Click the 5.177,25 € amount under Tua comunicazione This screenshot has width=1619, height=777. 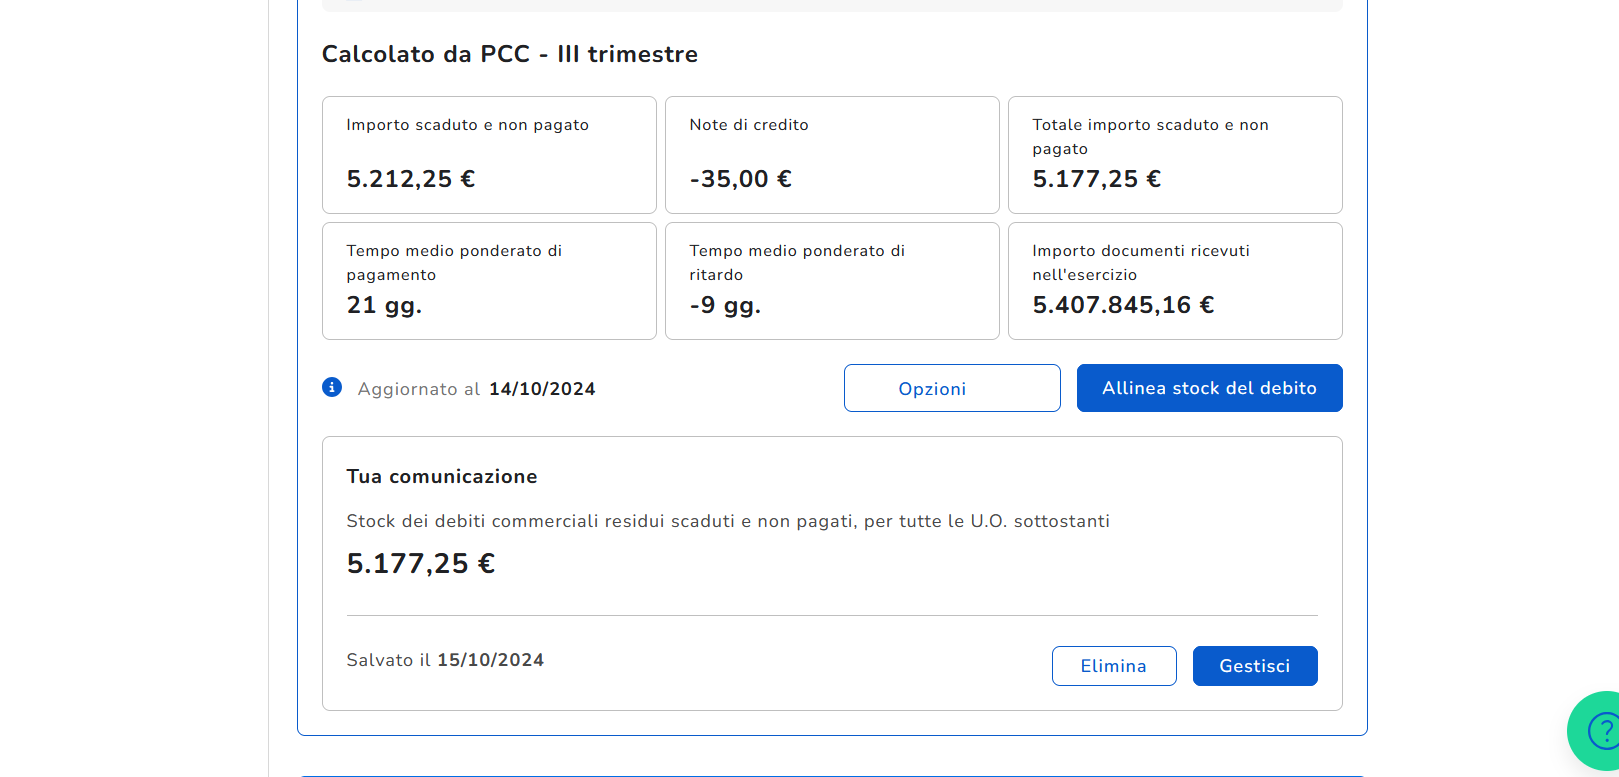420,564
